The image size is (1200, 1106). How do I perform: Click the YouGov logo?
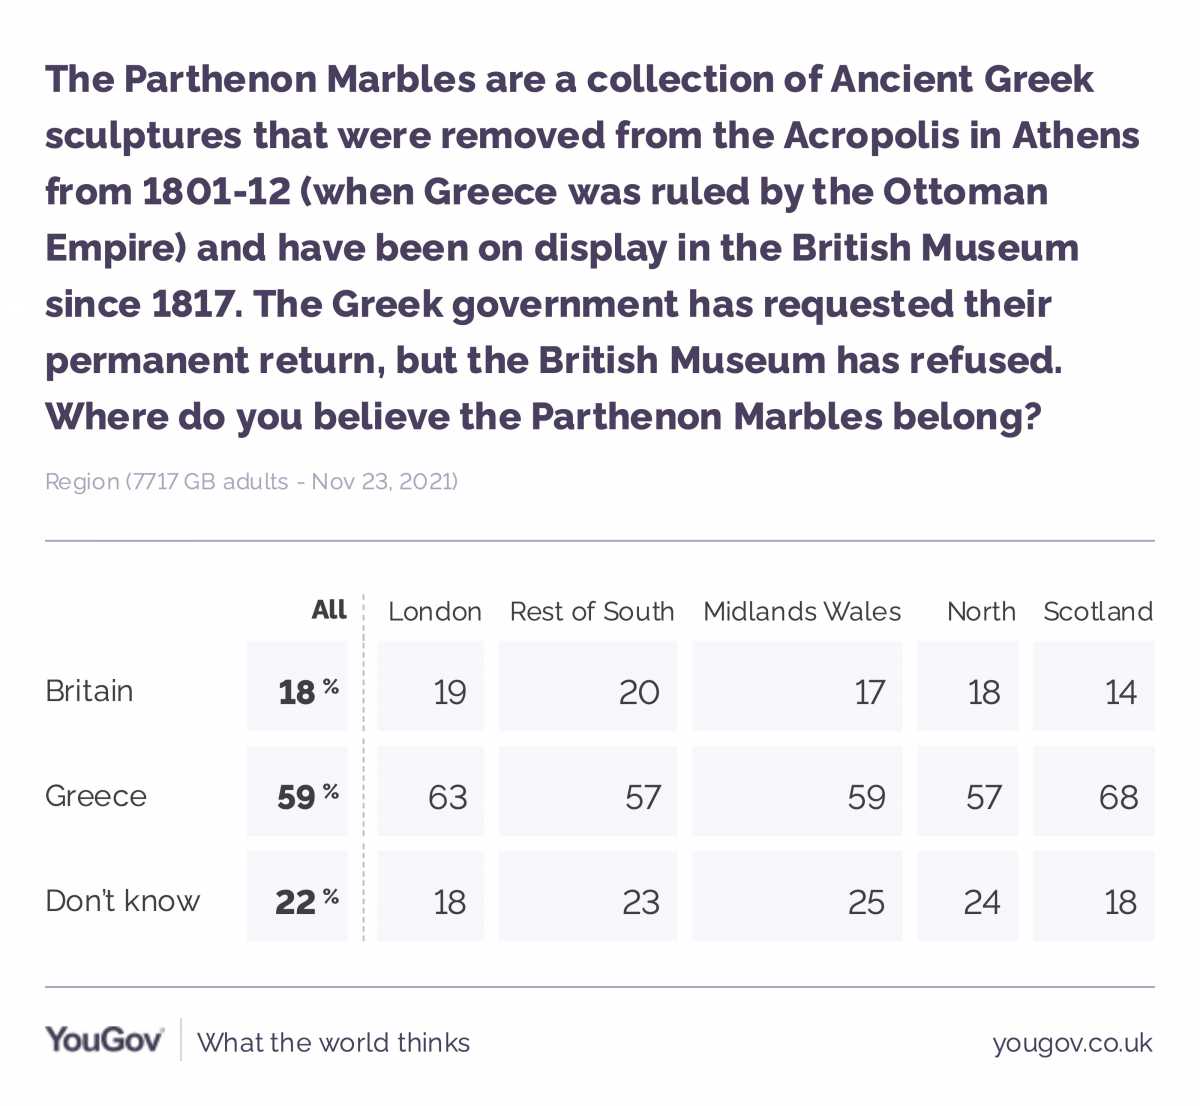coord(104,1040)
